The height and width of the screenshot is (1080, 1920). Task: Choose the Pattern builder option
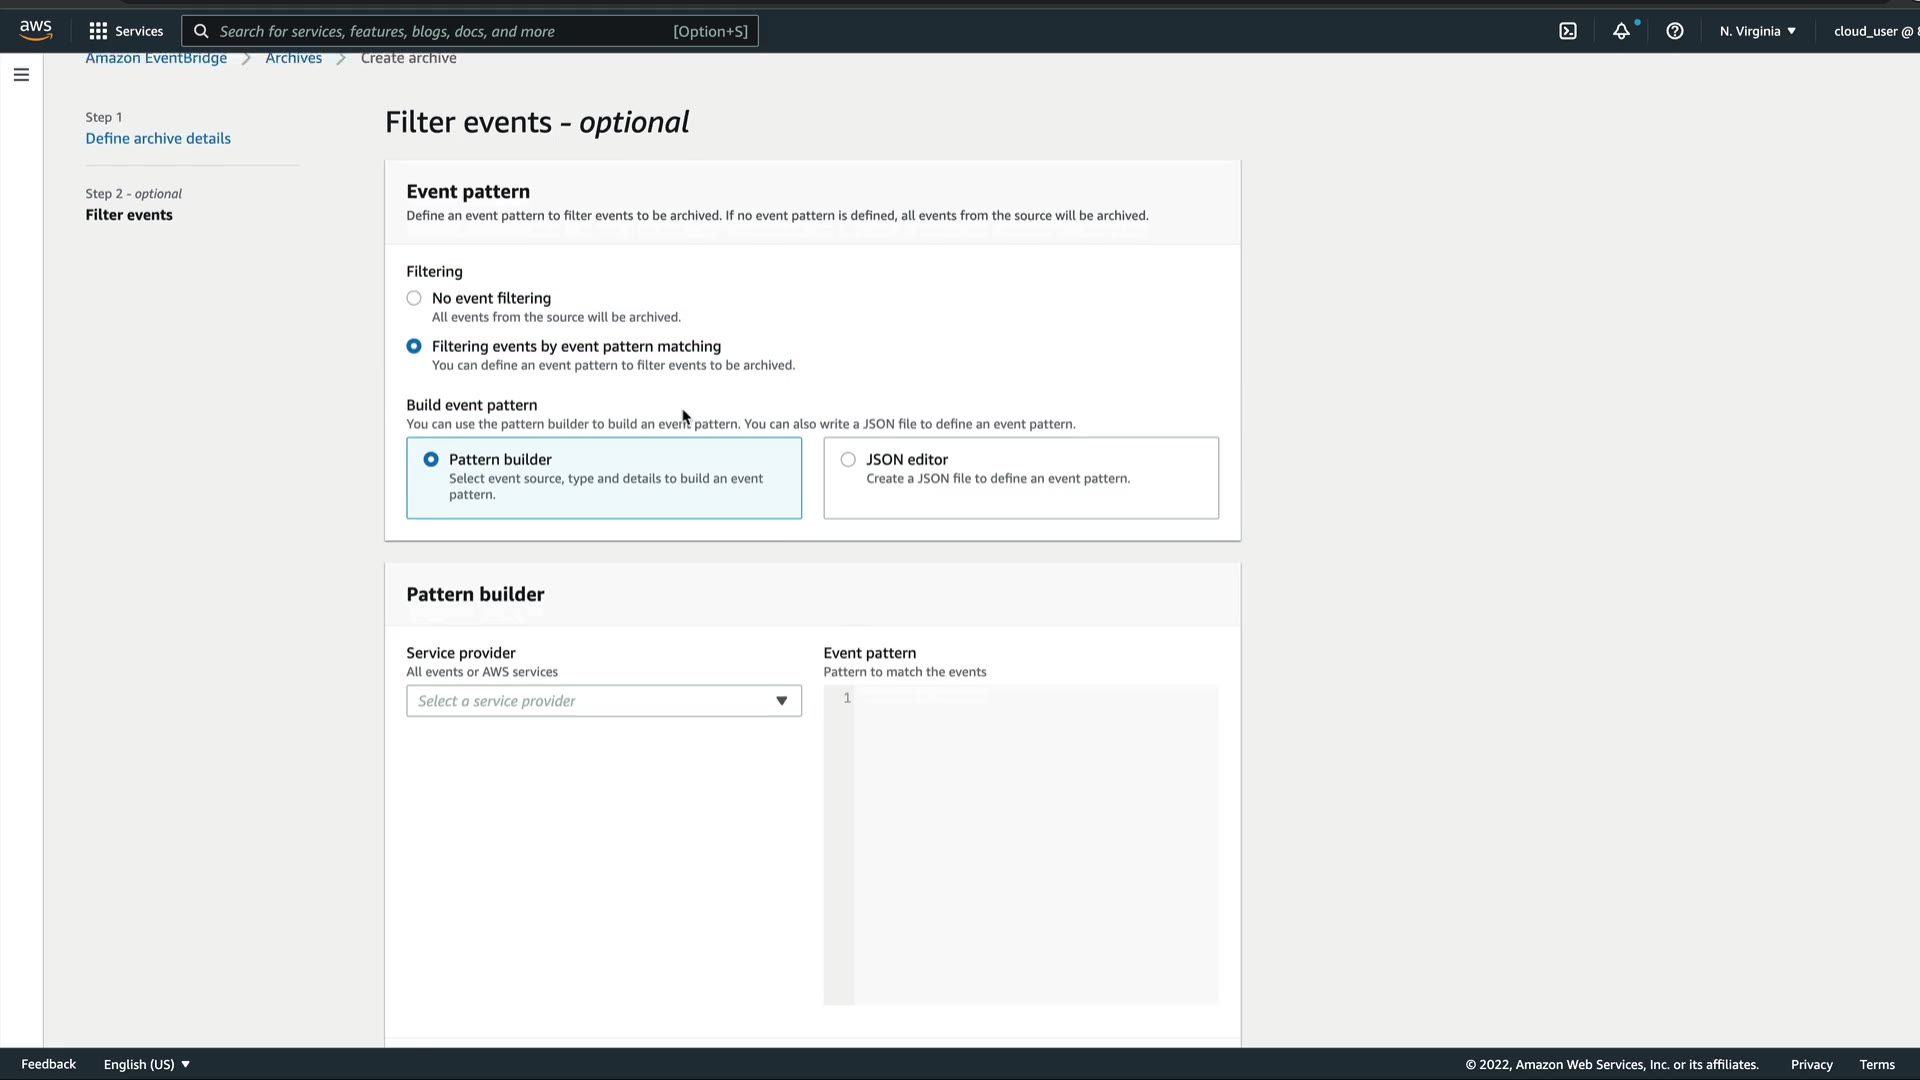(x=431, y=460)
